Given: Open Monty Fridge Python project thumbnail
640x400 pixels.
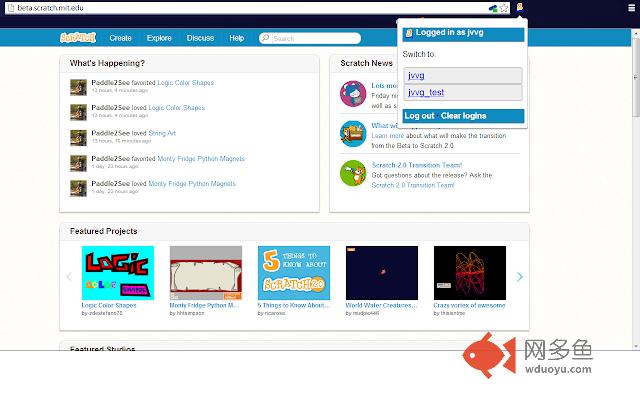Looking at the screenshot, I should [x=206, y=273].
